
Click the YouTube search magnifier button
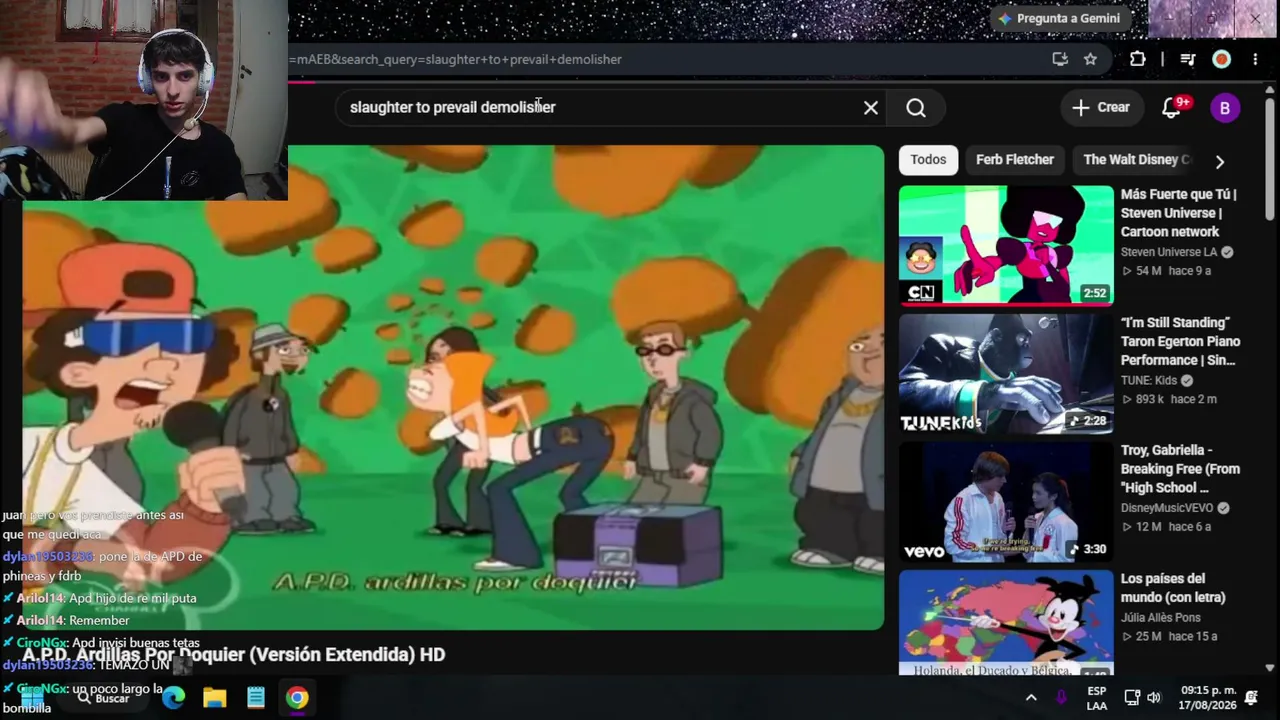click(916, 108)
